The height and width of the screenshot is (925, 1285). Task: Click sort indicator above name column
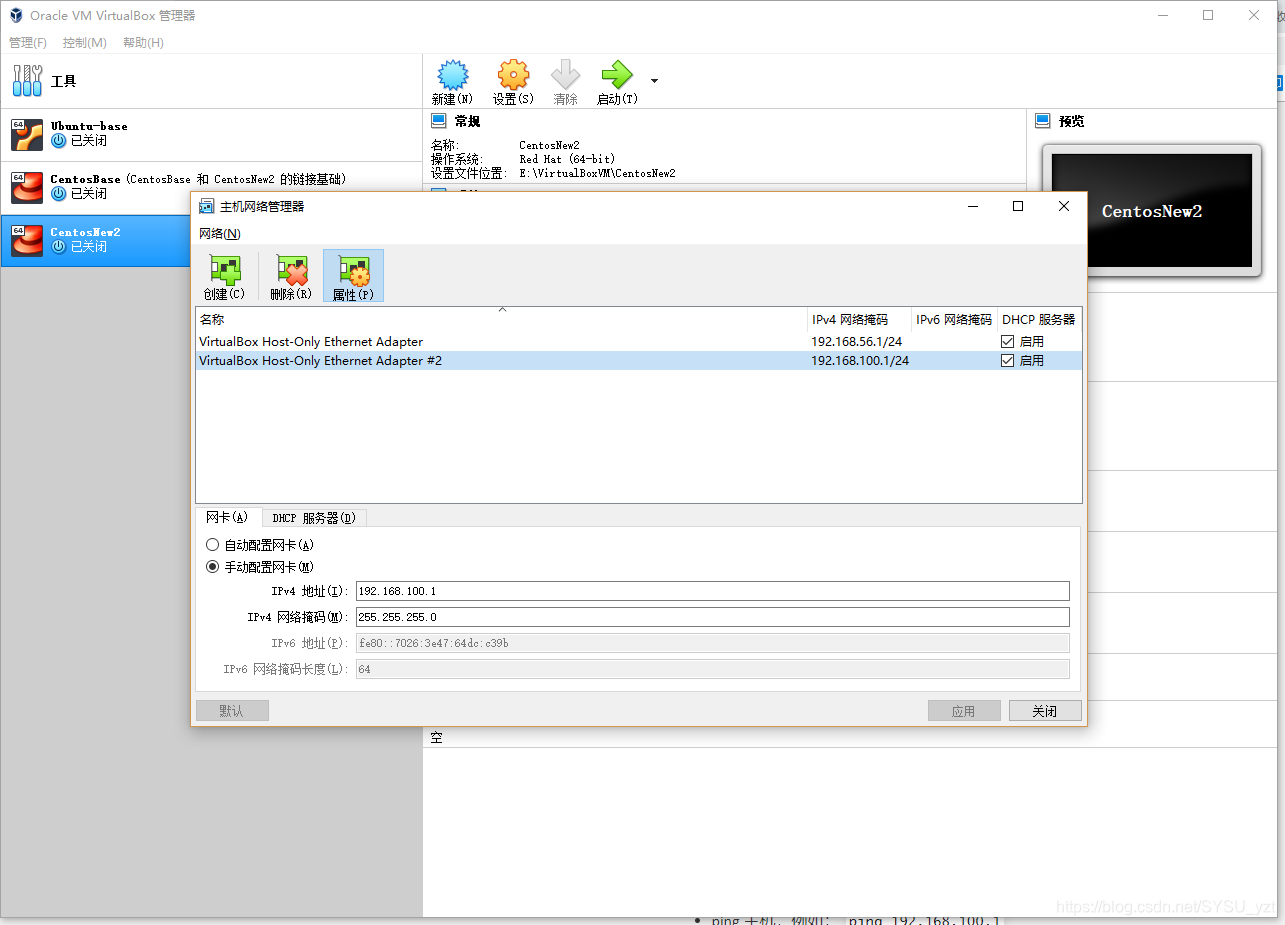[x=502, y=310]
